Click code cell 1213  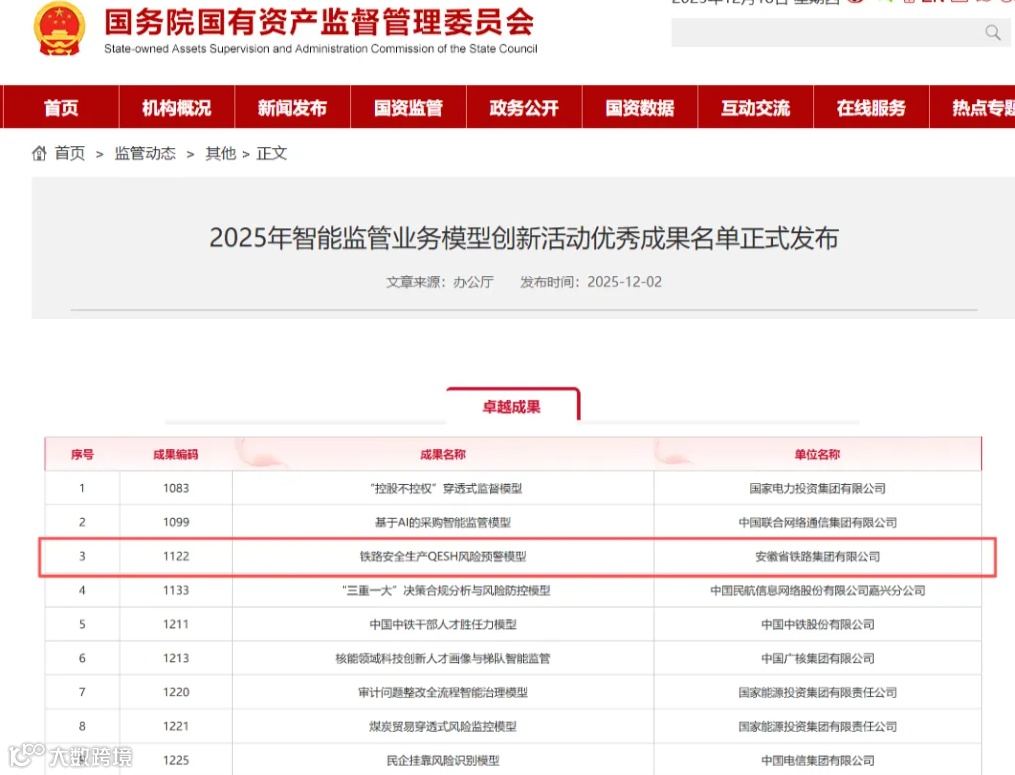coord(176,658)
